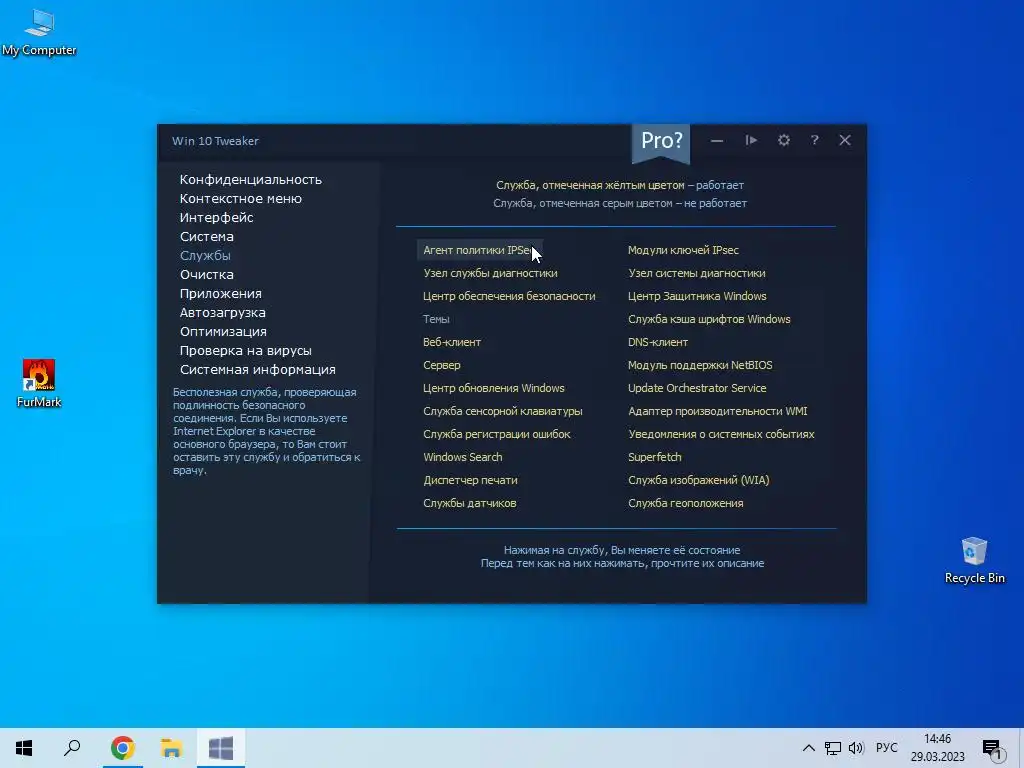Open the Оптимизация section
The width and height of the screenshot is (1024, 768).
[223, 331]
